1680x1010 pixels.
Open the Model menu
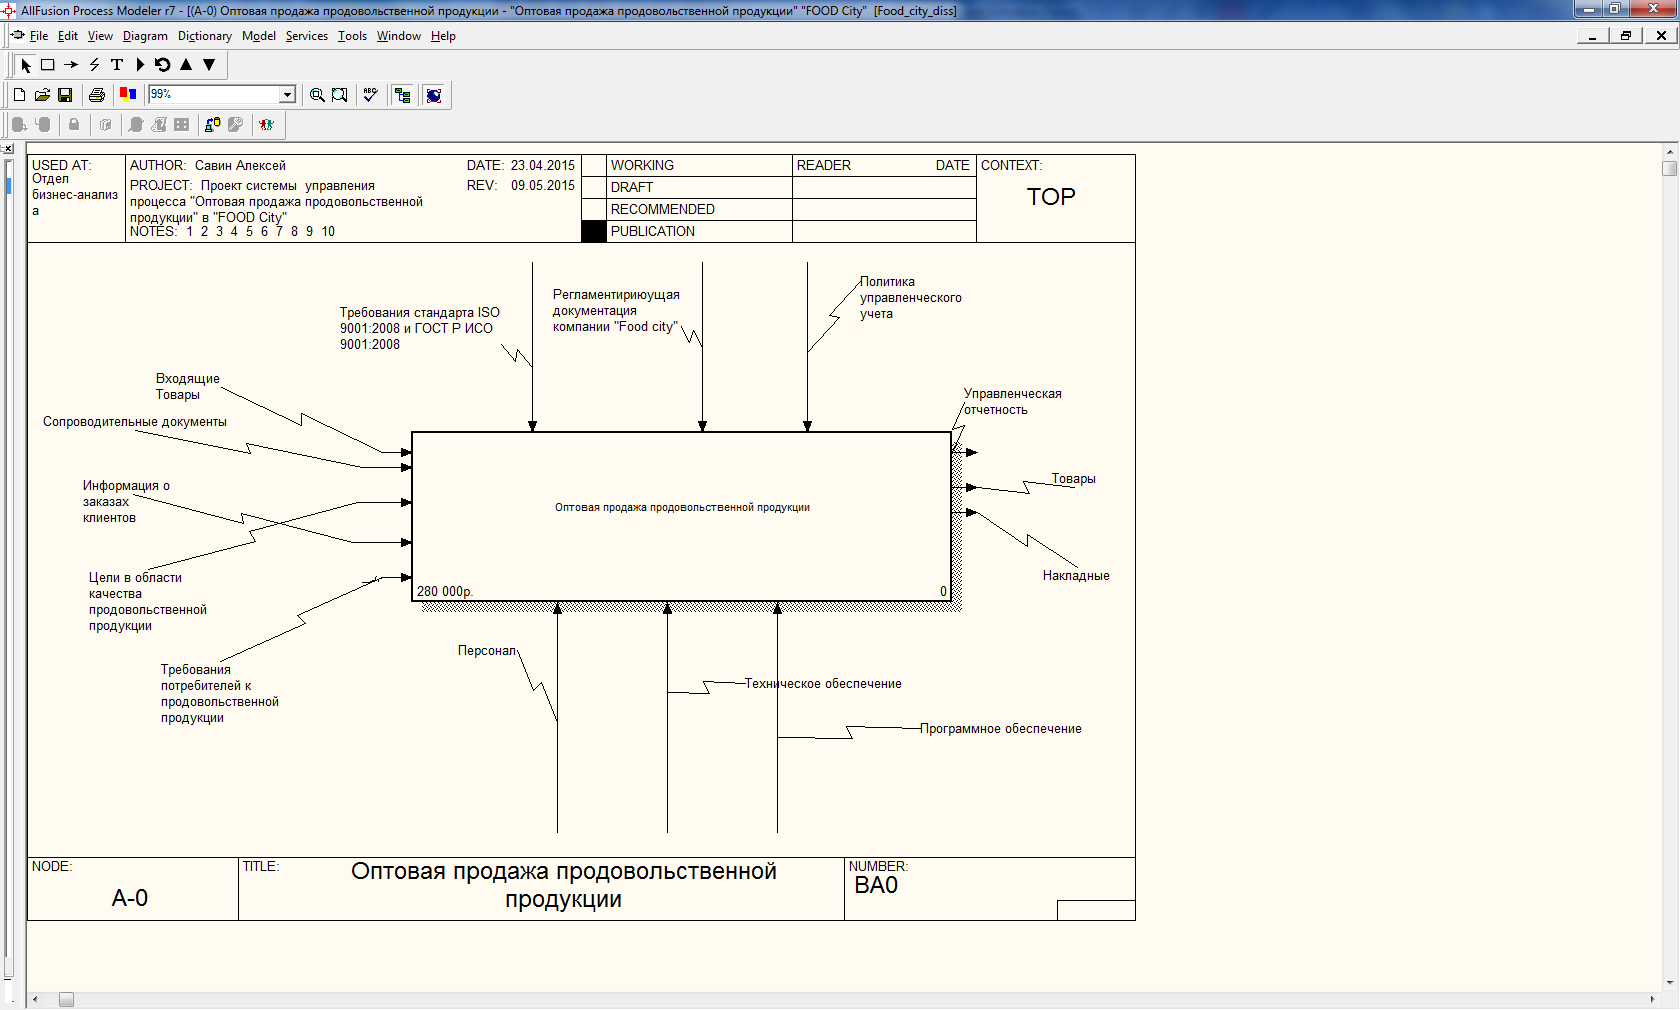pos(258,36)
